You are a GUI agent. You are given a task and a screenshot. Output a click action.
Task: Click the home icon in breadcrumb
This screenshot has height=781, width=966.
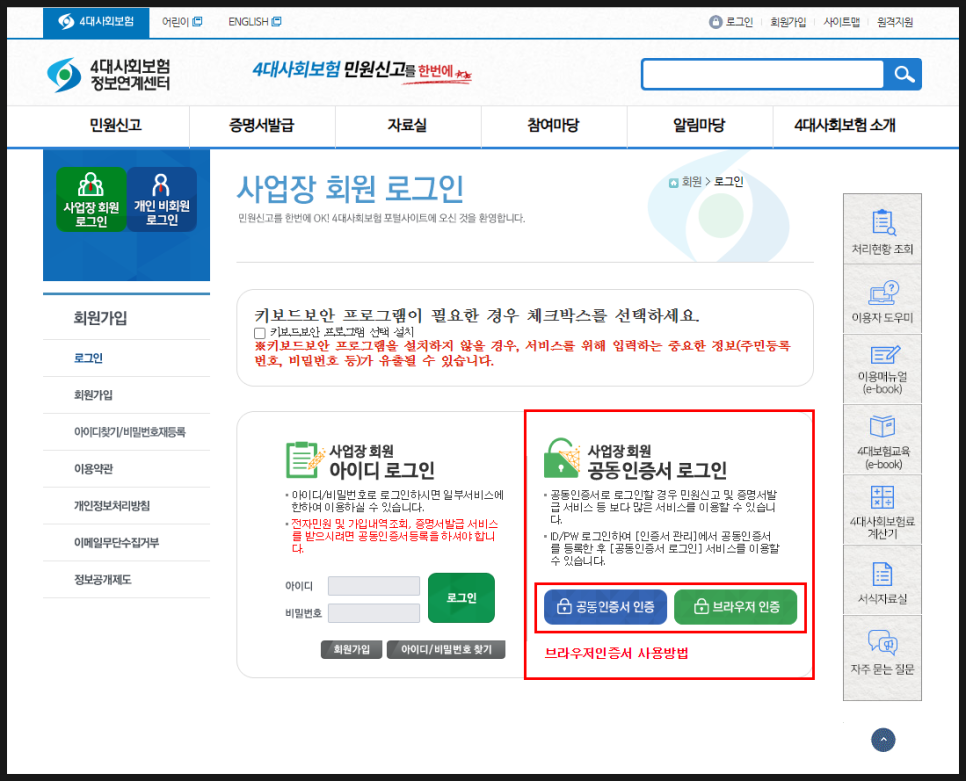tap(673, 182)
